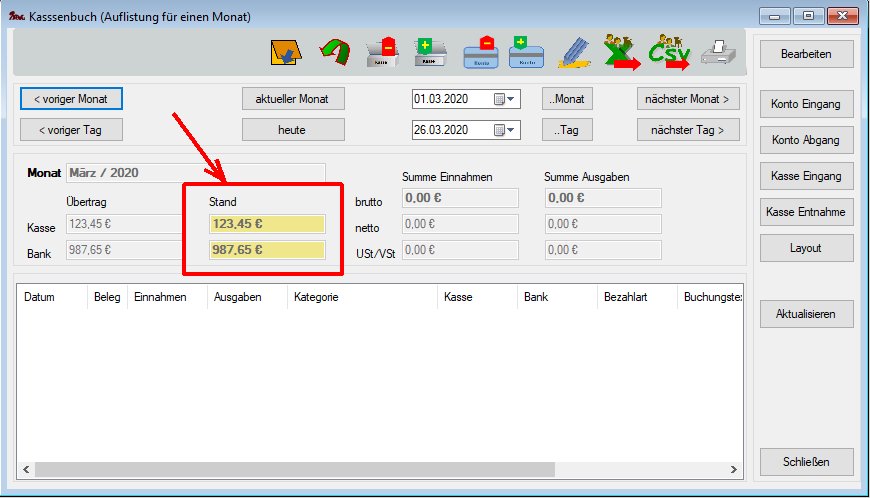870x498 pixels.
Task: Click the cash register withdrawal (red minus) icon
Action: tap(383, 51)
